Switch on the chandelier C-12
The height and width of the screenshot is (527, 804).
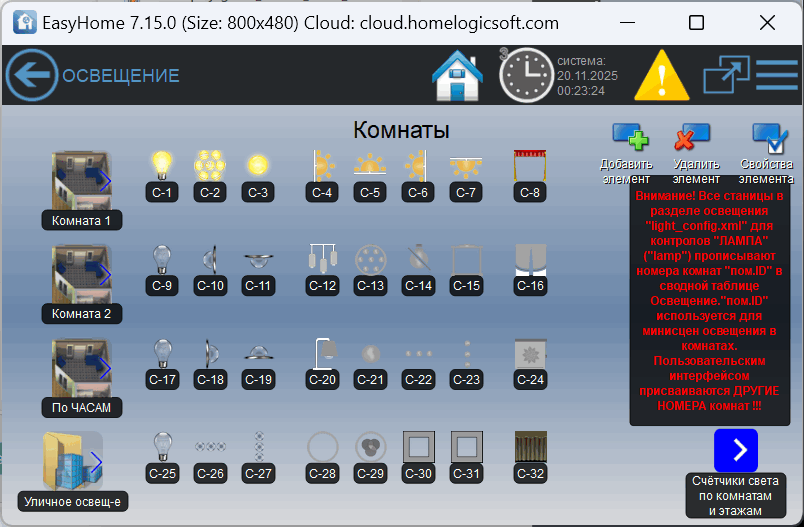pos(323,260)
